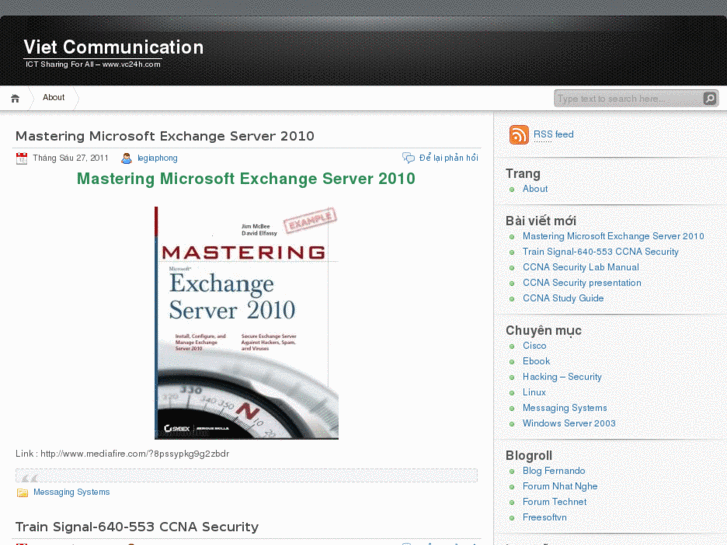This screenshot has width=727, height=545.
Task: Visit Freesoftvn blogroll link
Action: tap(544, 517)
